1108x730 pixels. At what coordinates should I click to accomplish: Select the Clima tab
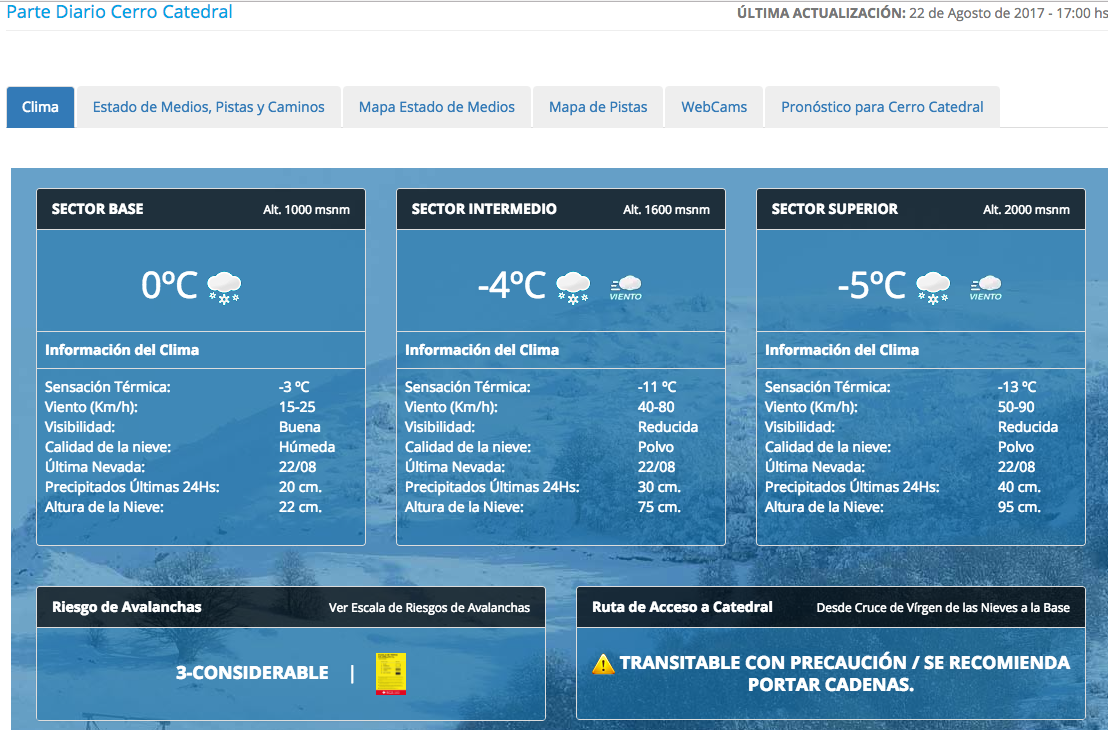pyautogui.click(x=40, y=107)
